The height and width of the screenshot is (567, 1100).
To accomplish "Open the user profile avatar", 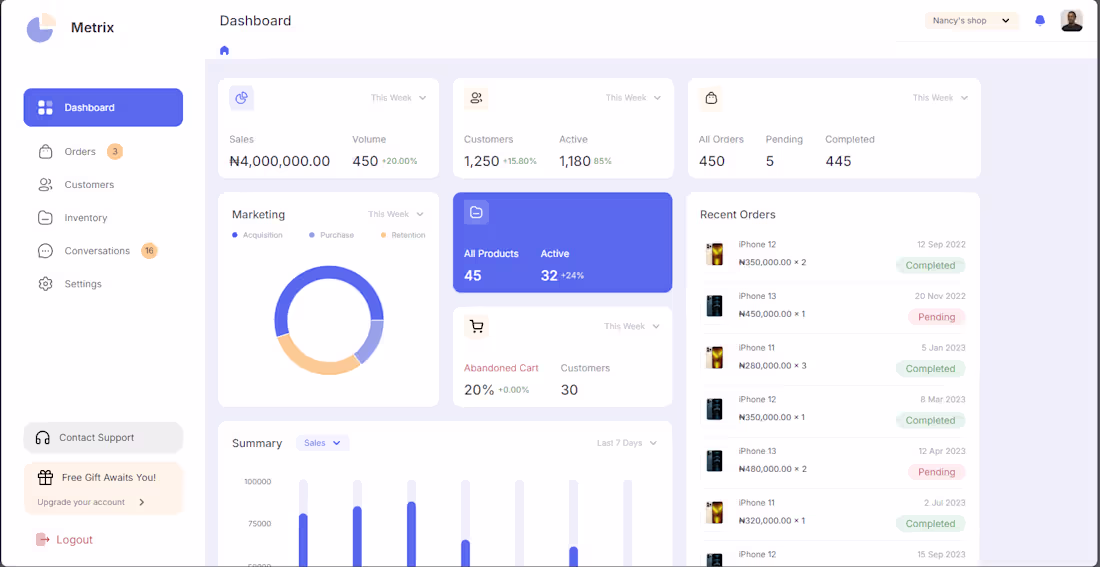I will pyautogui.click(x=1071, y=20).
